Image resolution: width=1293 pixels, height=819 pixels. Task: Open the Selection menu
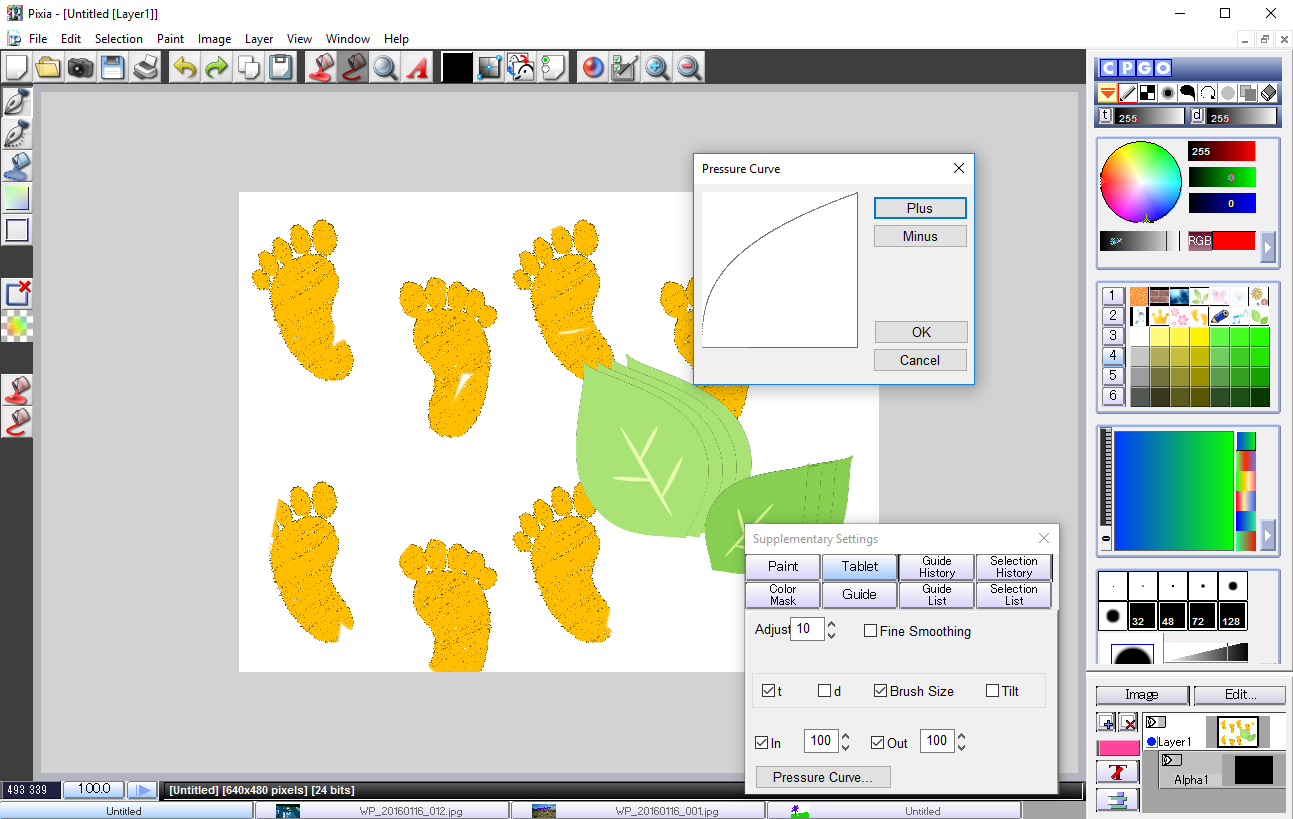tap(118, 39)
